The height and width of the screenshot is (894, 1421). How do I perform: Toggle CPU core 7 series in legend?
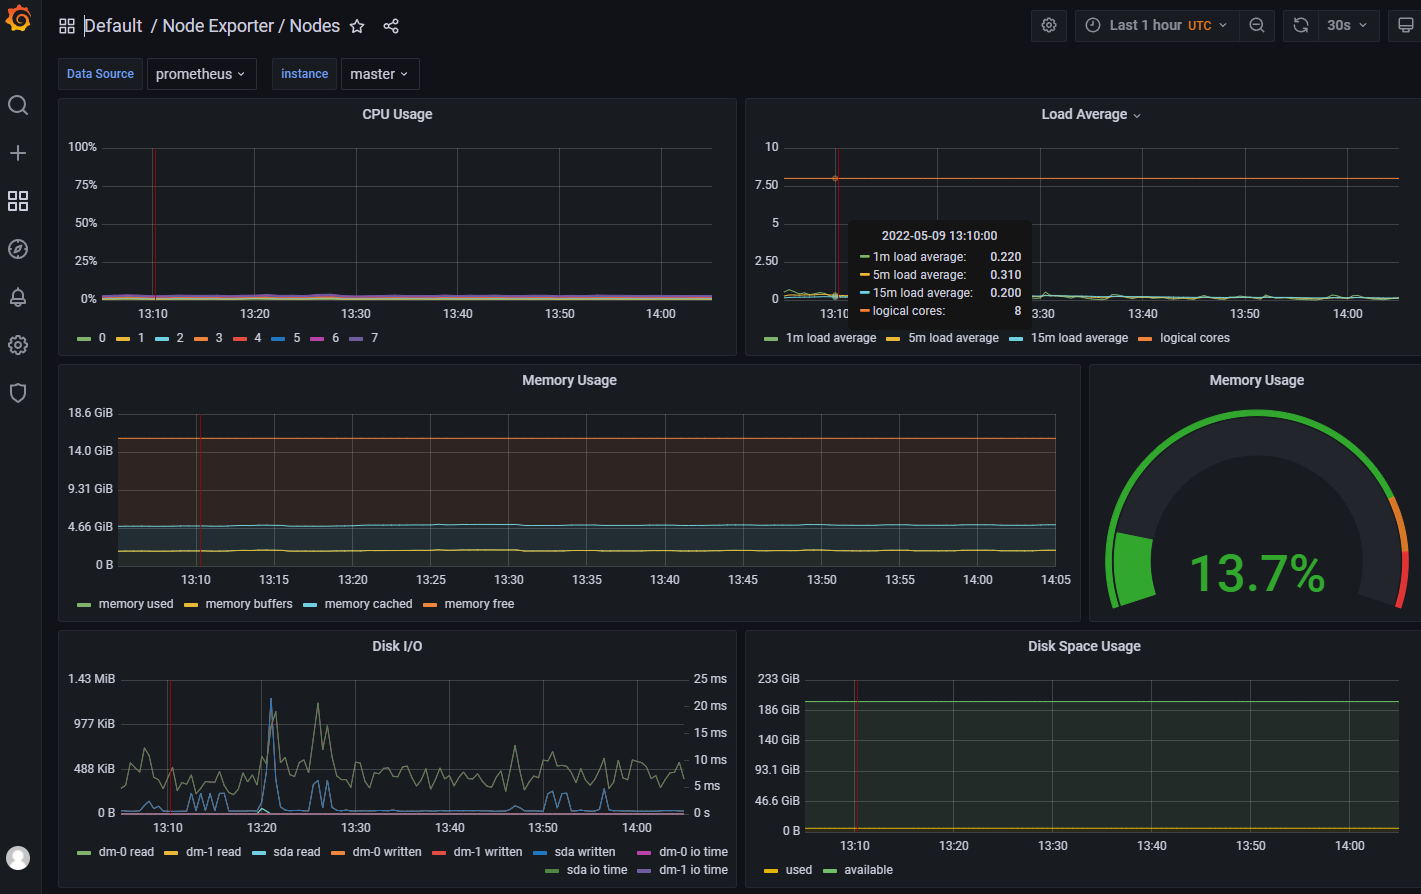pyautogui.click(x=374, y=338)
